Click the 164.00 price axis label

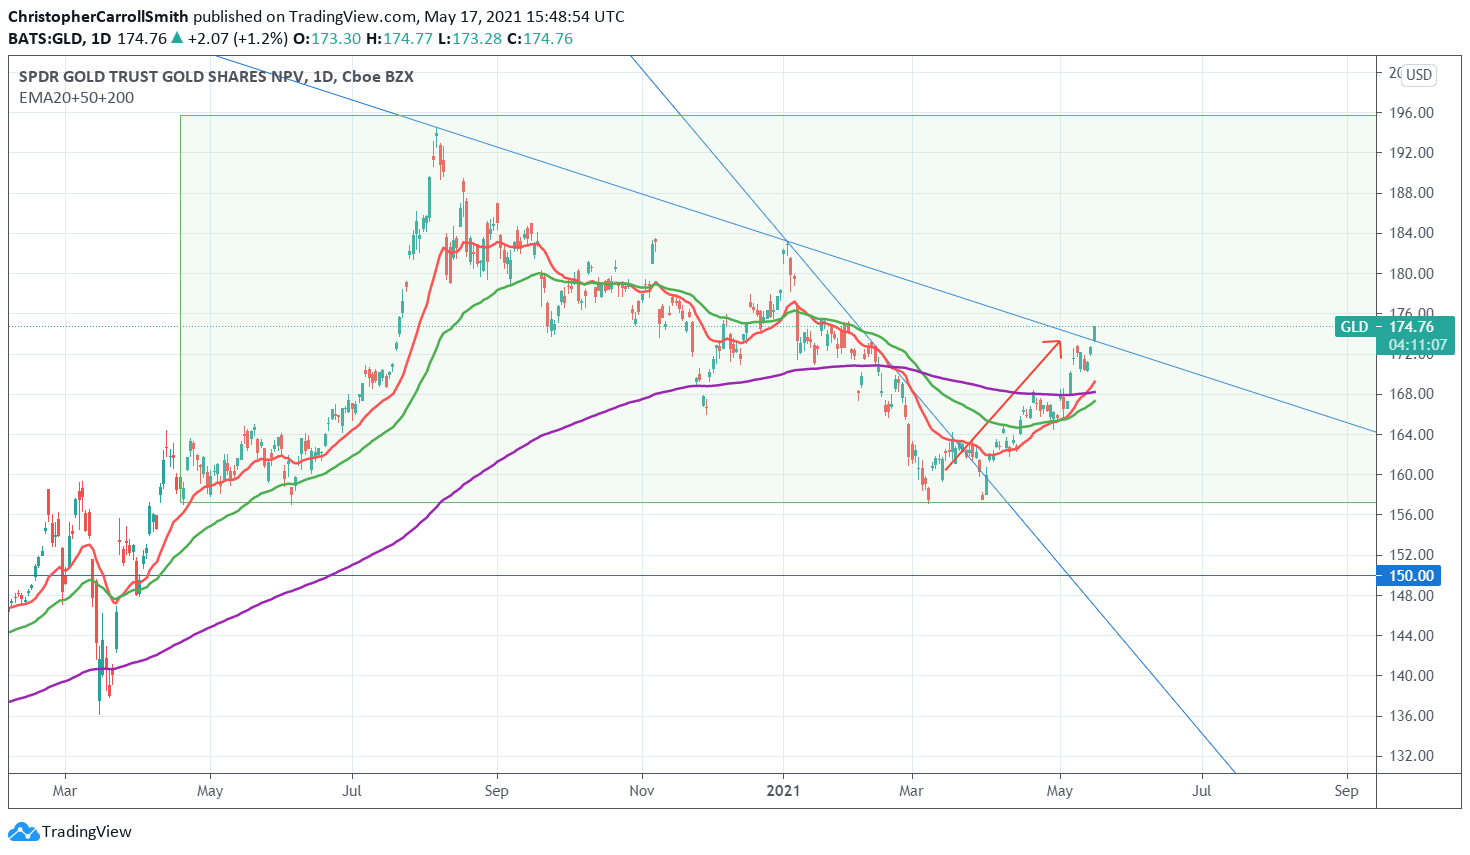tap(1411, 435)
